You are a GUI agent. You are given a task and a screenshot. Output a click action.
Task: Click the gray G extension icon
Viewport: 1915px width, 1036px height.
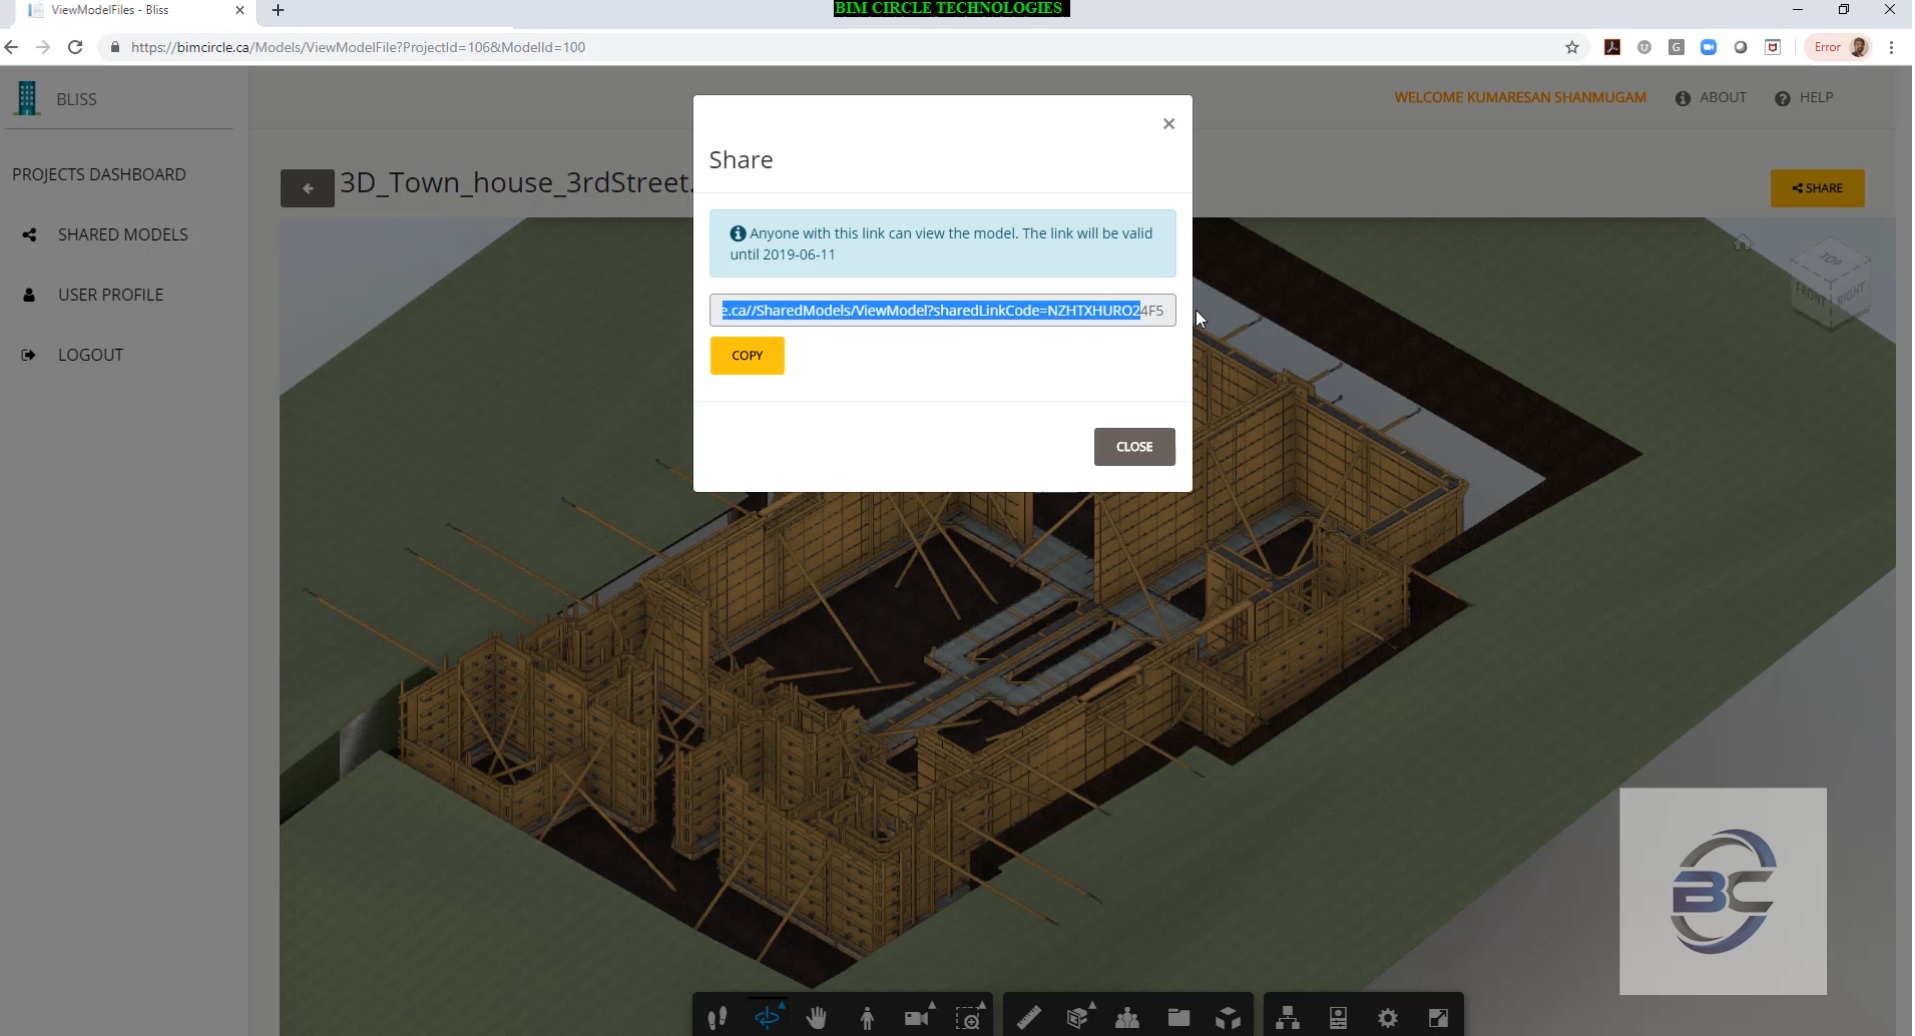point(1676,47)
